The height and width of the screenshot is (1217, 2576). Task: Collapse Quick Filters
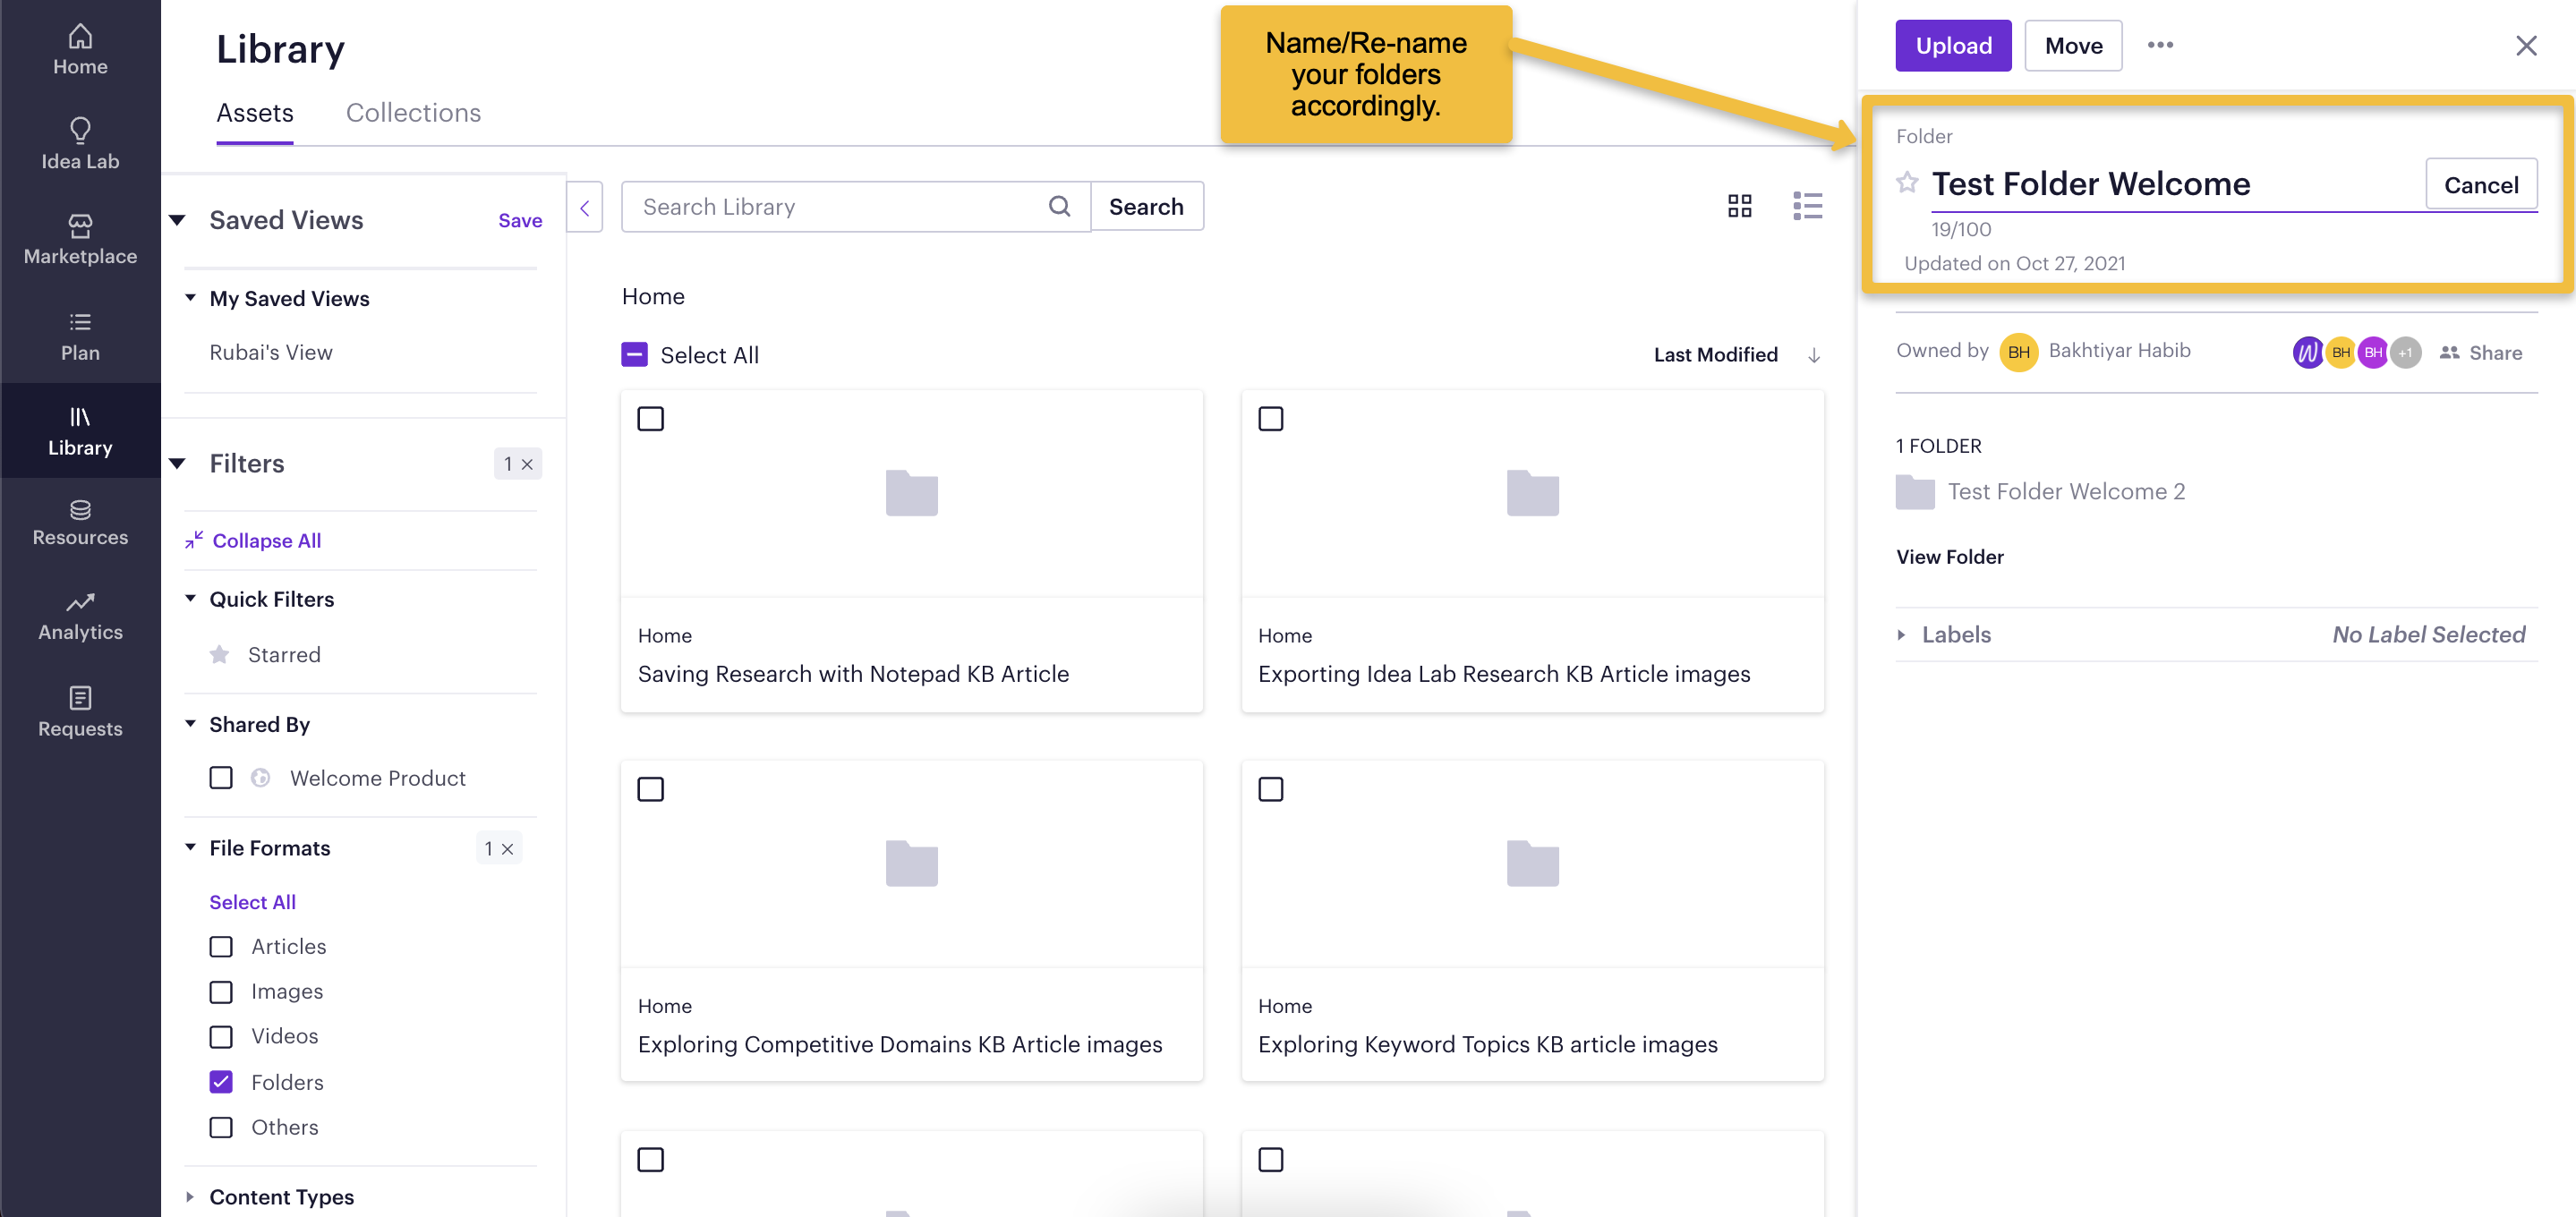[x=190, y=599]
